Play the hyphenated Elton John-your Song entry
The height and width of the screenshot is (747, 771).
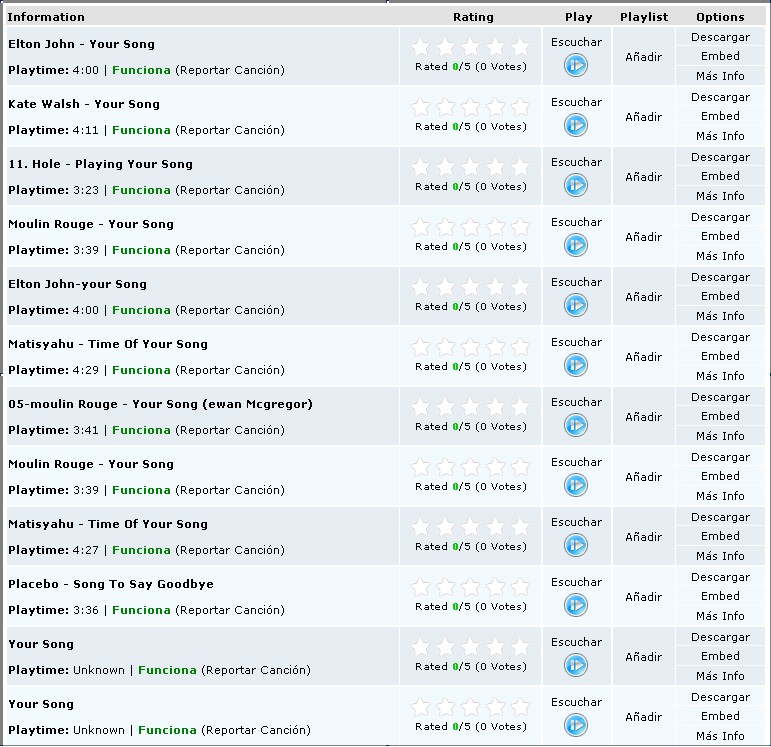point(576,305)
